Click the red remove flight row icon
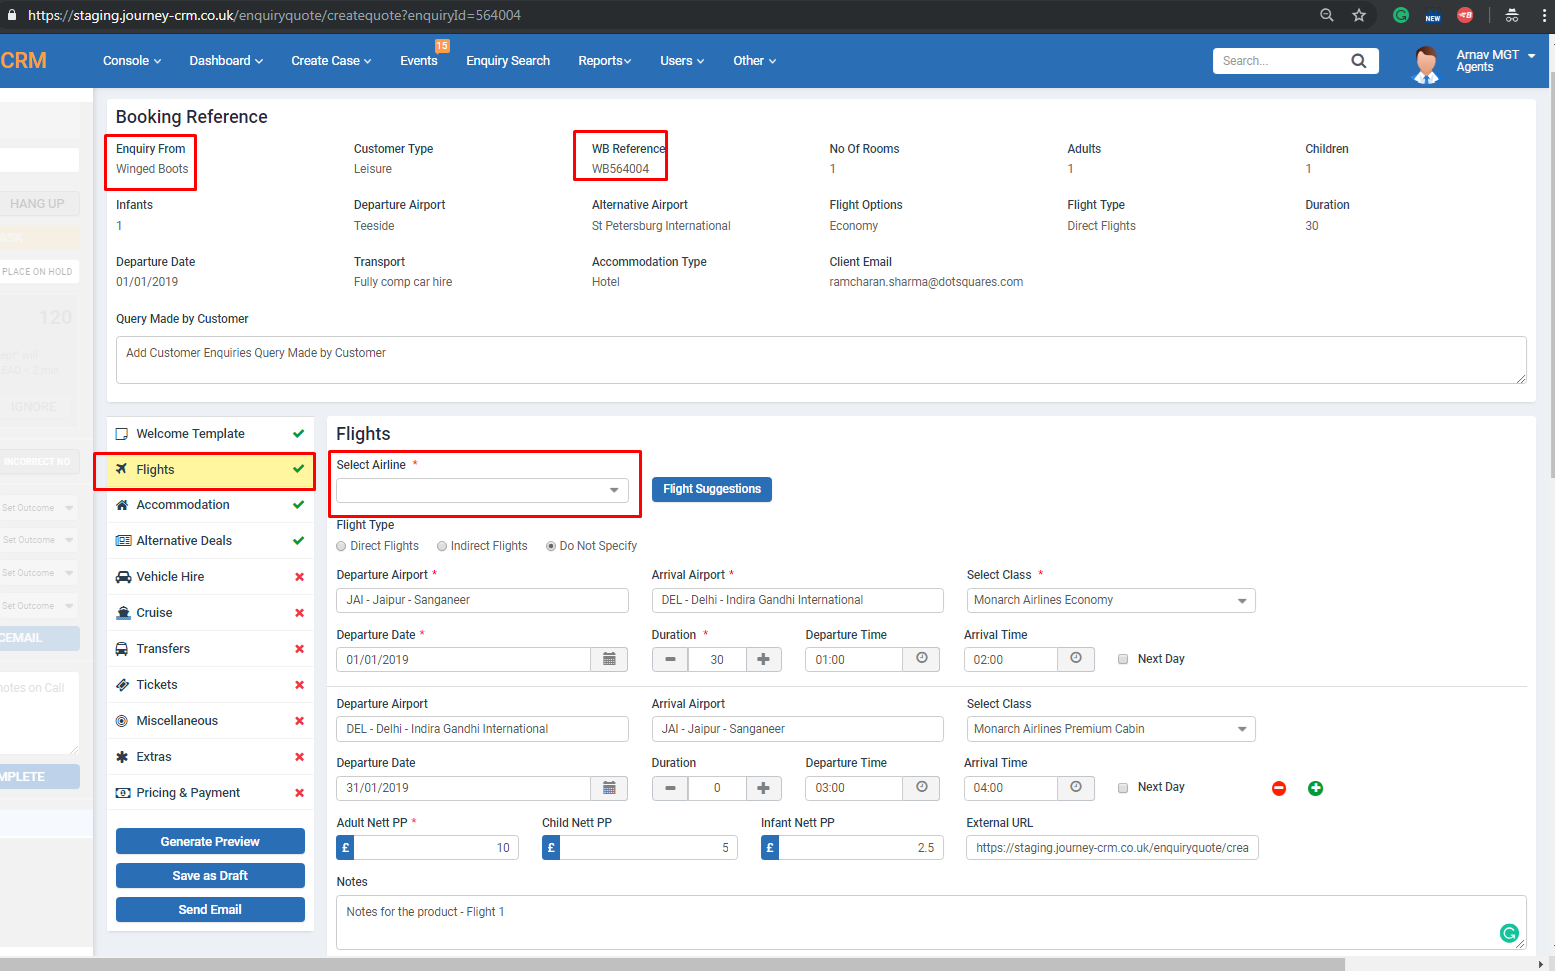The width and height of the screenshot is (1555, 971). (x=1278, y=788)
